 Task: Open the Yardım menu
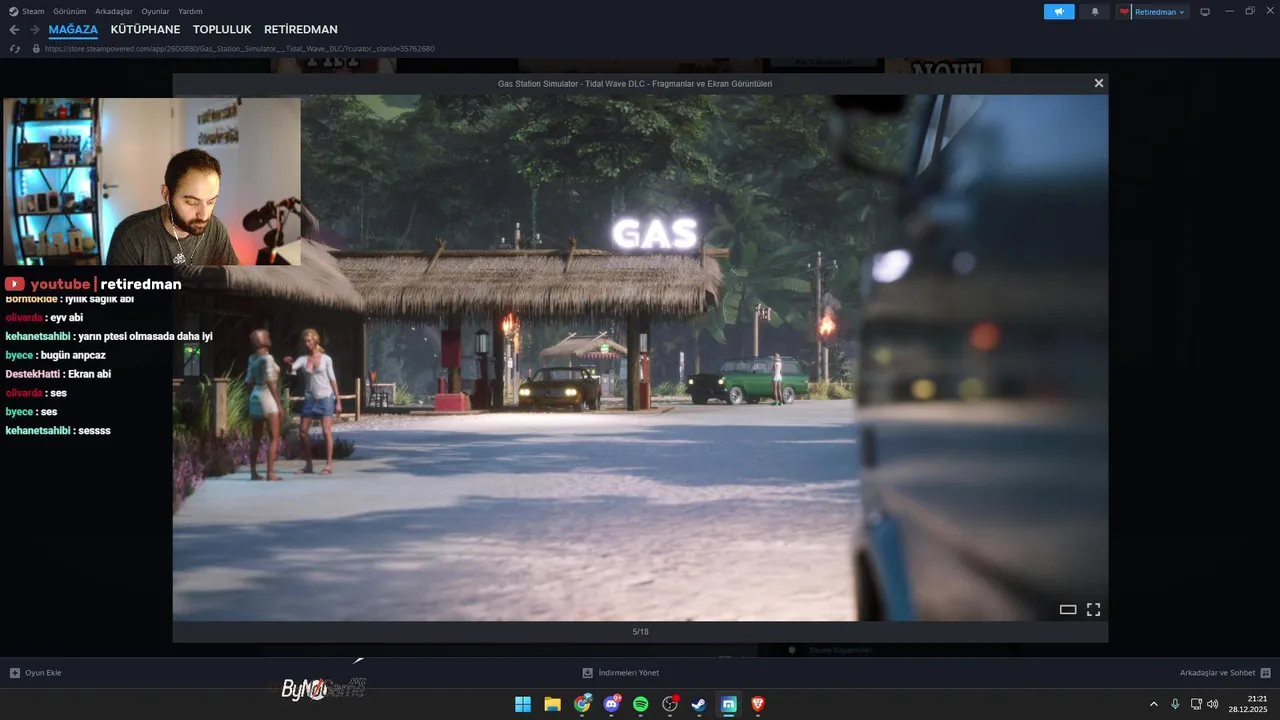coord(190,11)
